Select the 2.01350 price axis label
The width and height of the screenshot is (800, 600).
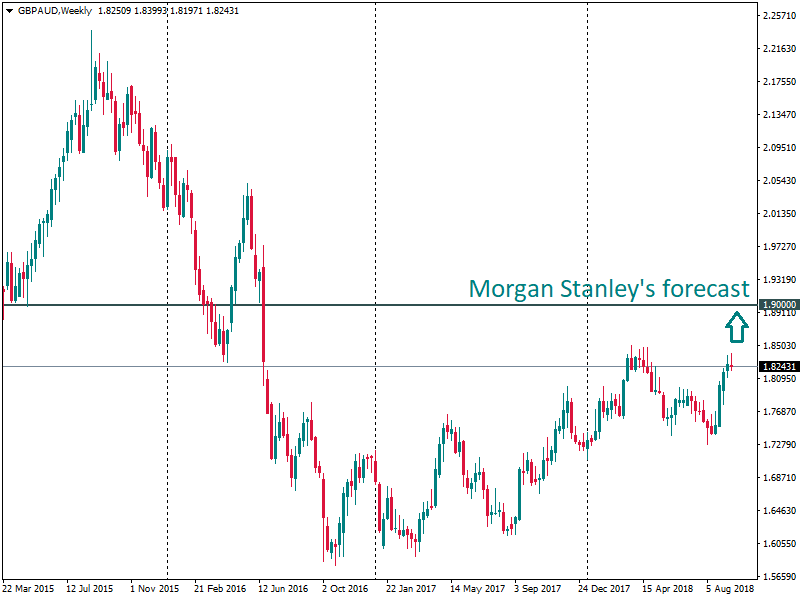coord(777,214)
